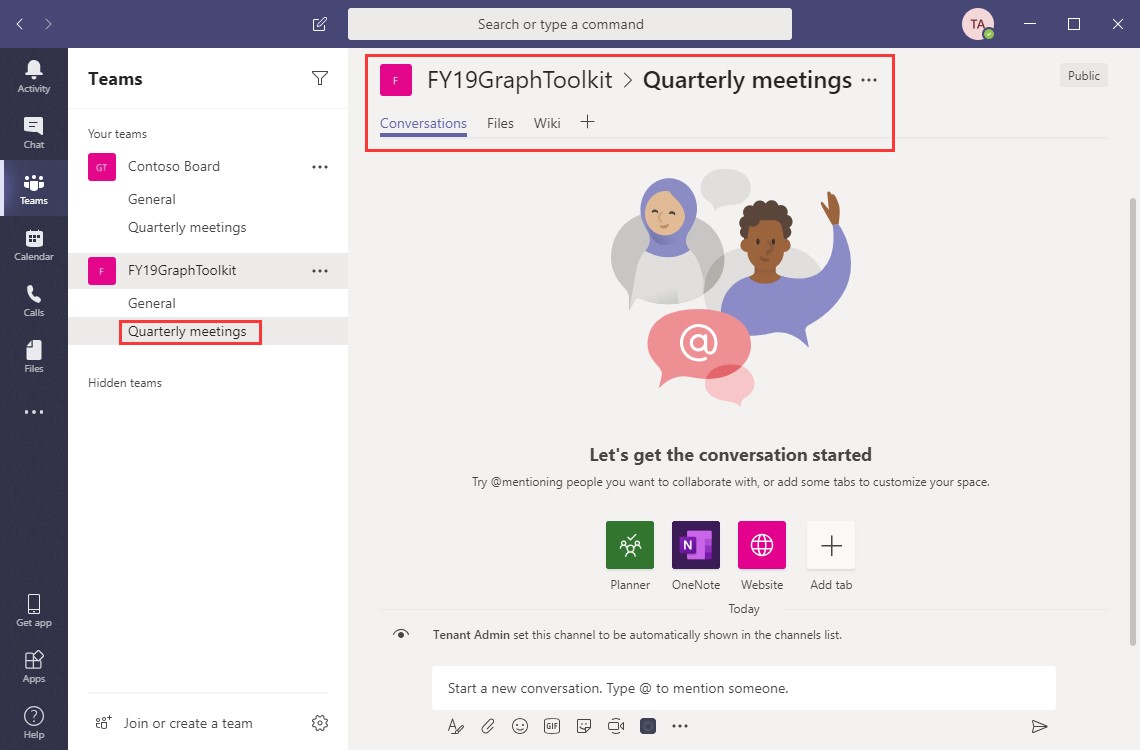Go back with the left arrow
The width and height of the screenshot is (1140, 750).
[x=20, y=24]
